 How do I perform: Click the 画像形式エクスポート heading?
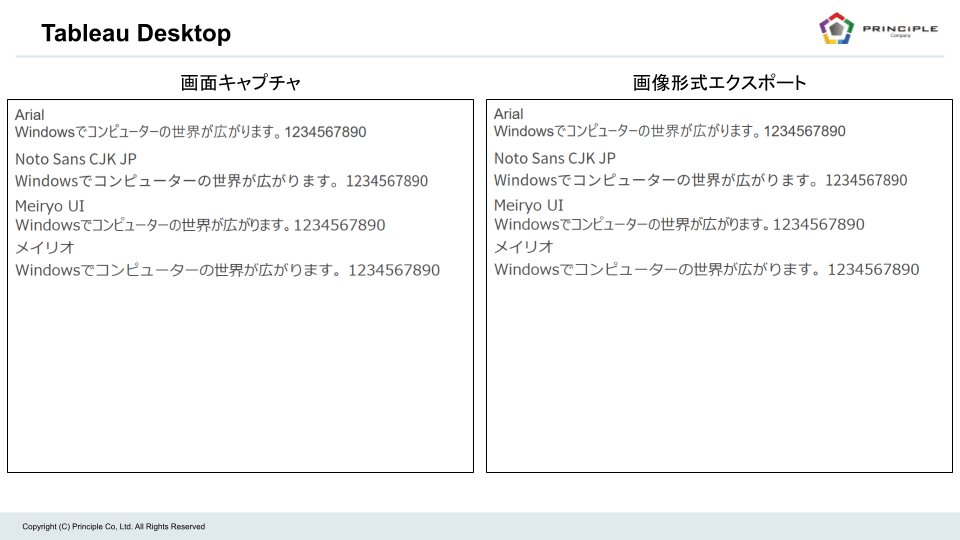719,83
